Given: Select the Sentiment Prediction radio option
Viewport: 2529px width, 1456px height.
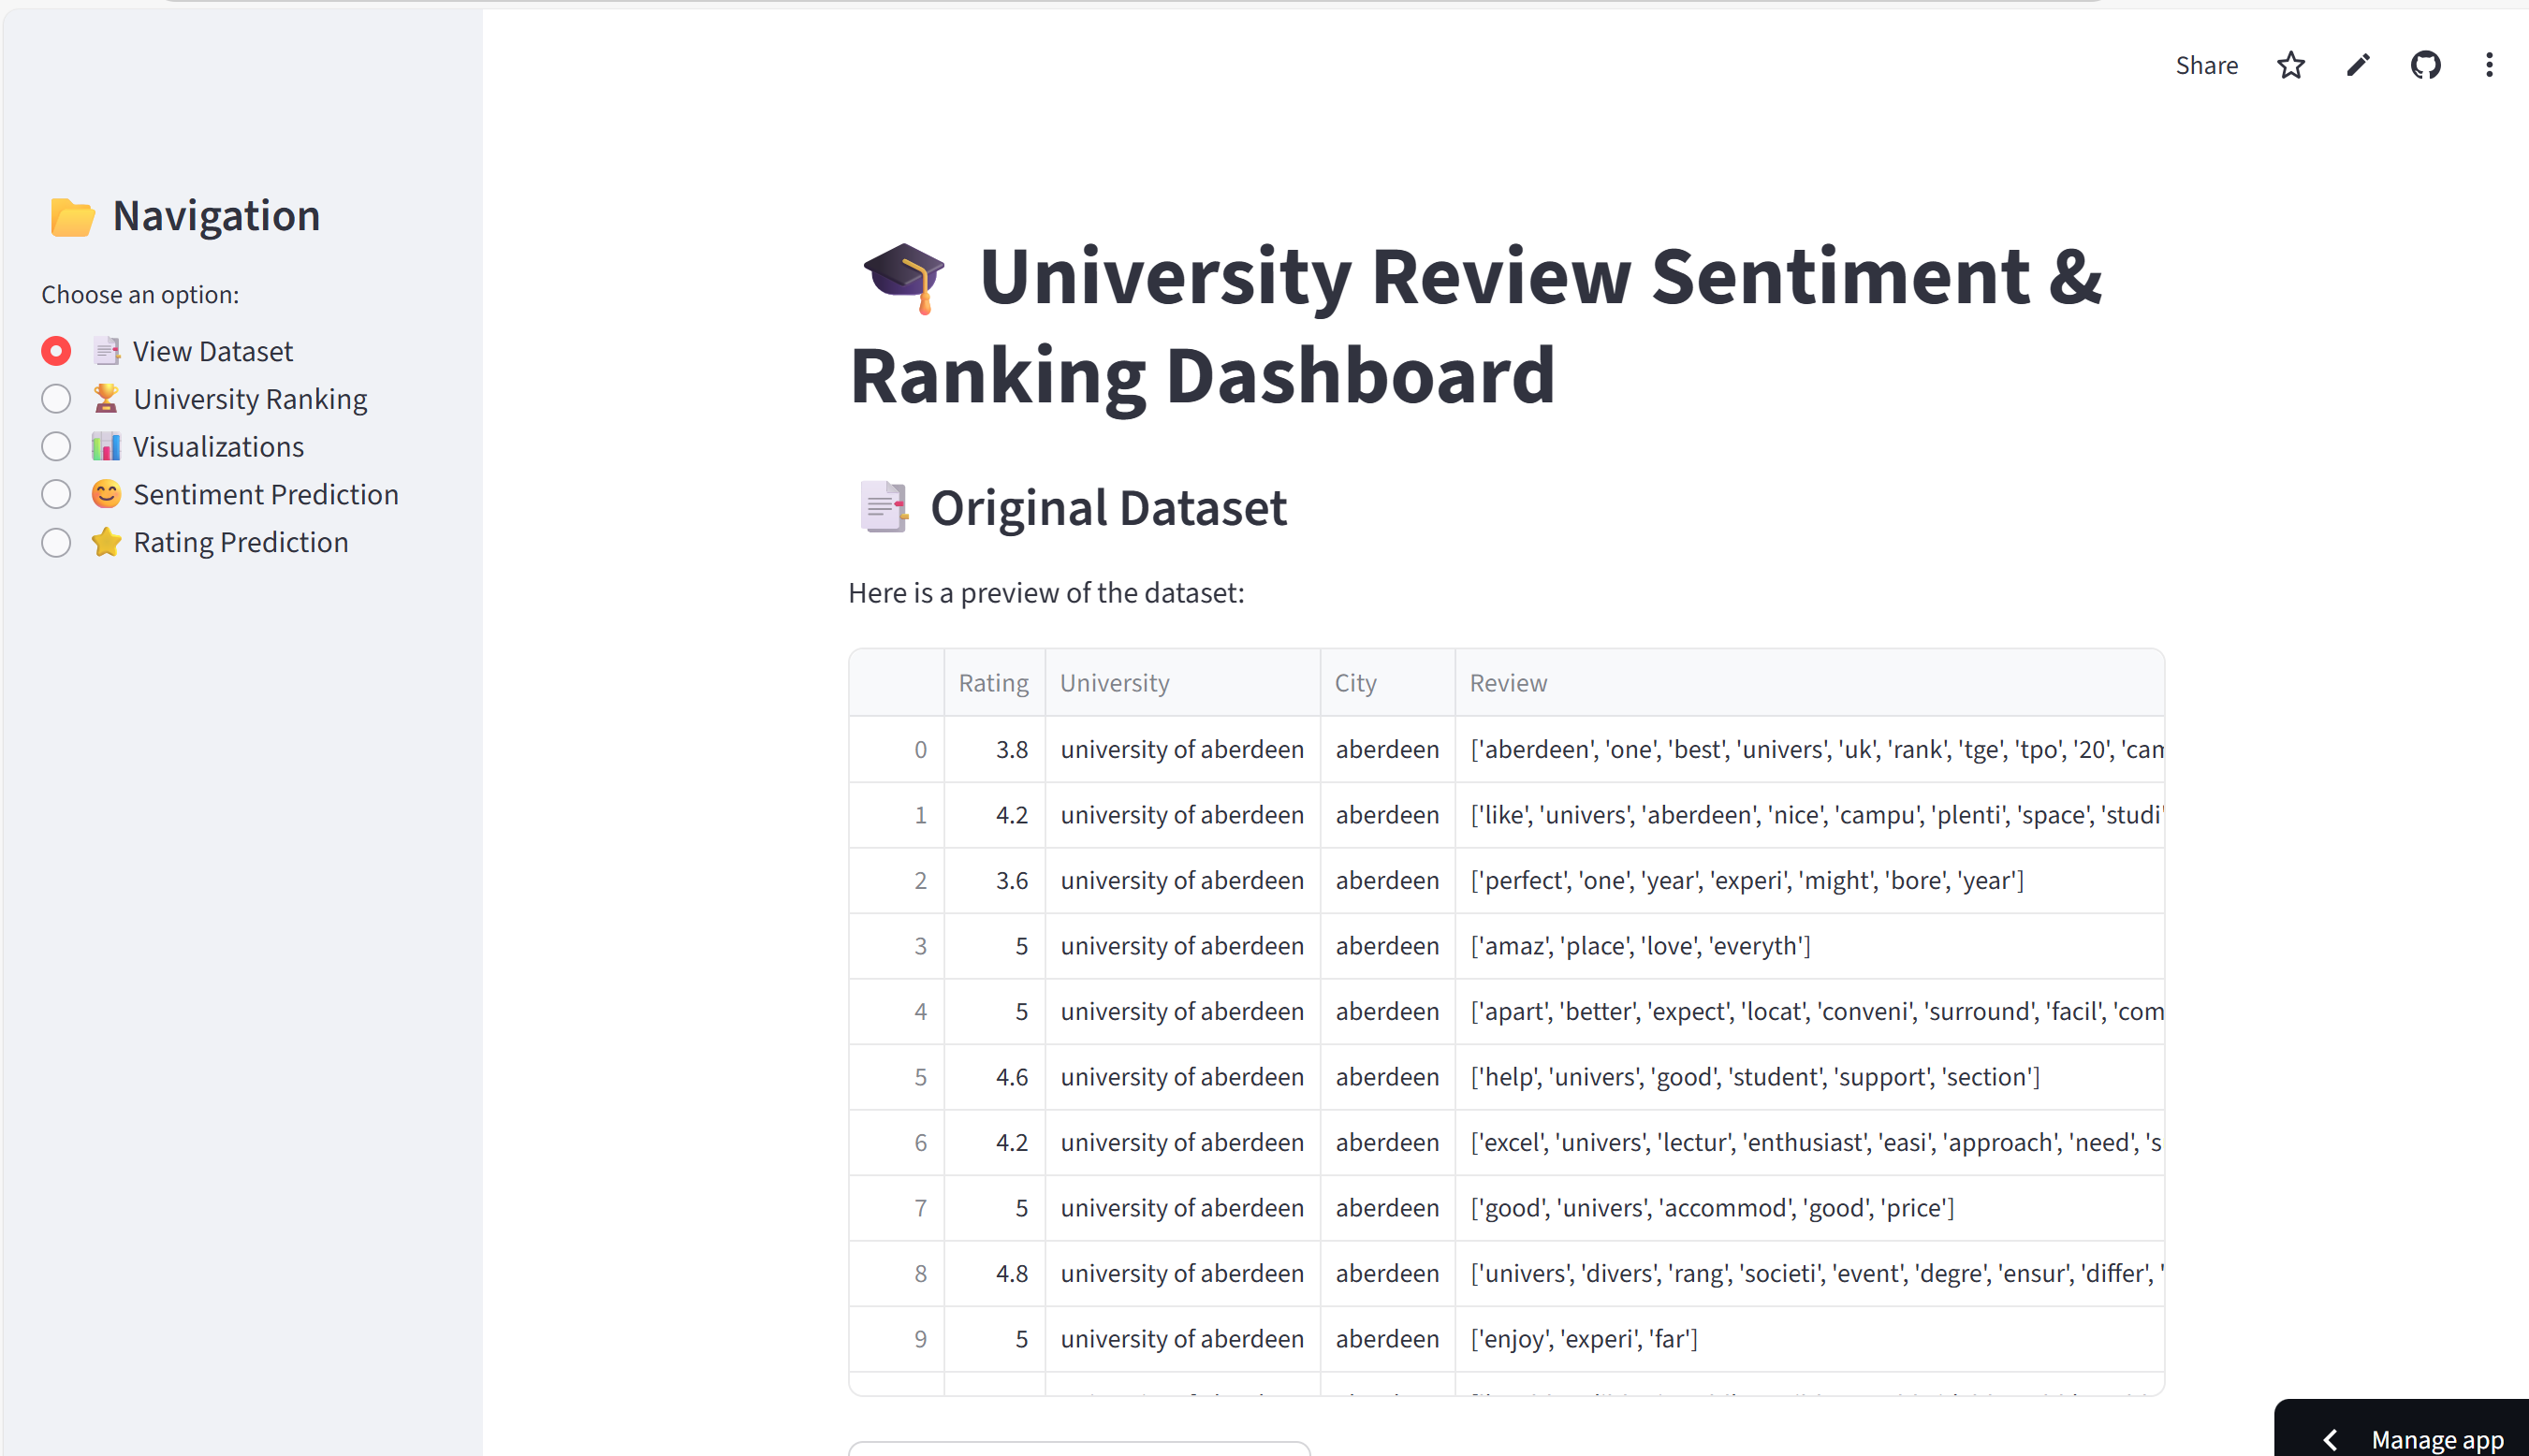Looking at the screenshot, I should tap(56, 493).
